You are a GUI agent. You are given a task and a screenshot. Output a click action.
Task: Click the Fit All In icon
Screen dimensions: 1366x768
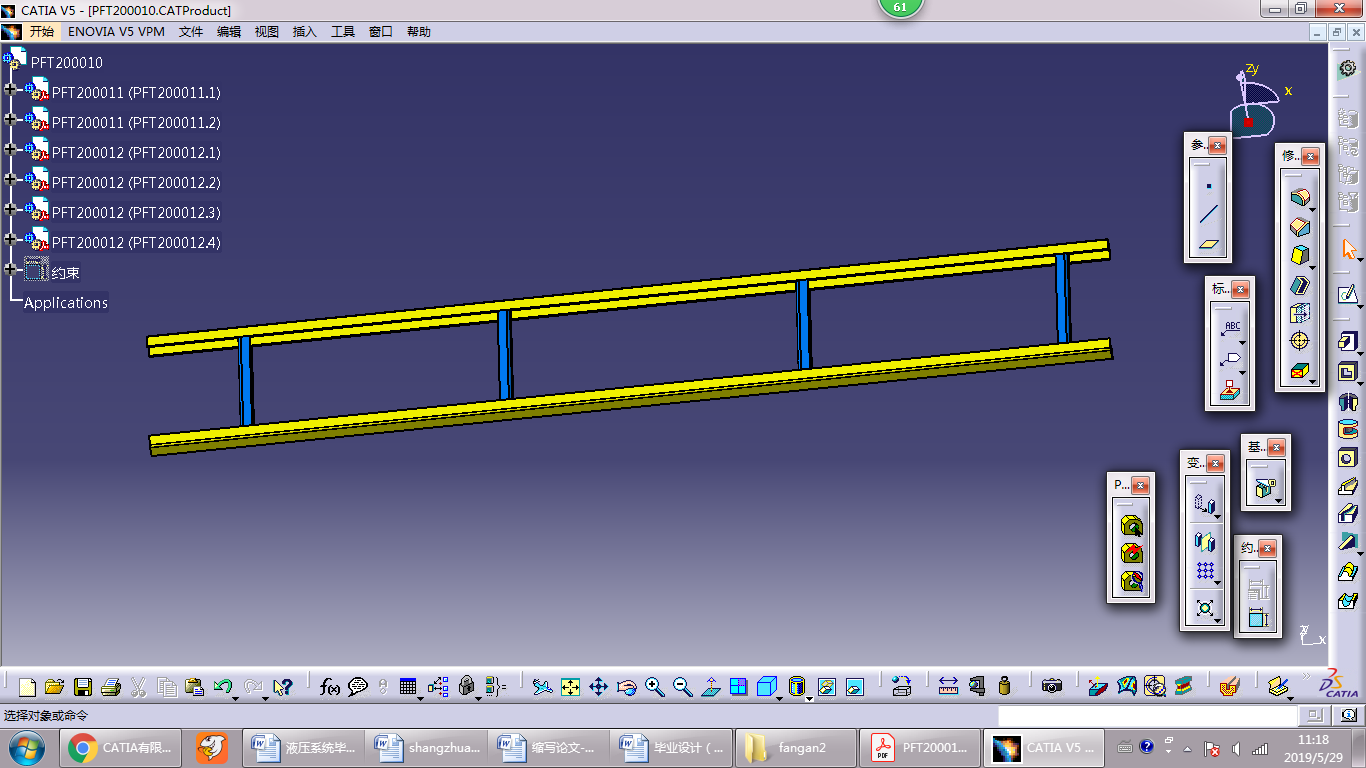click(570, 687)
